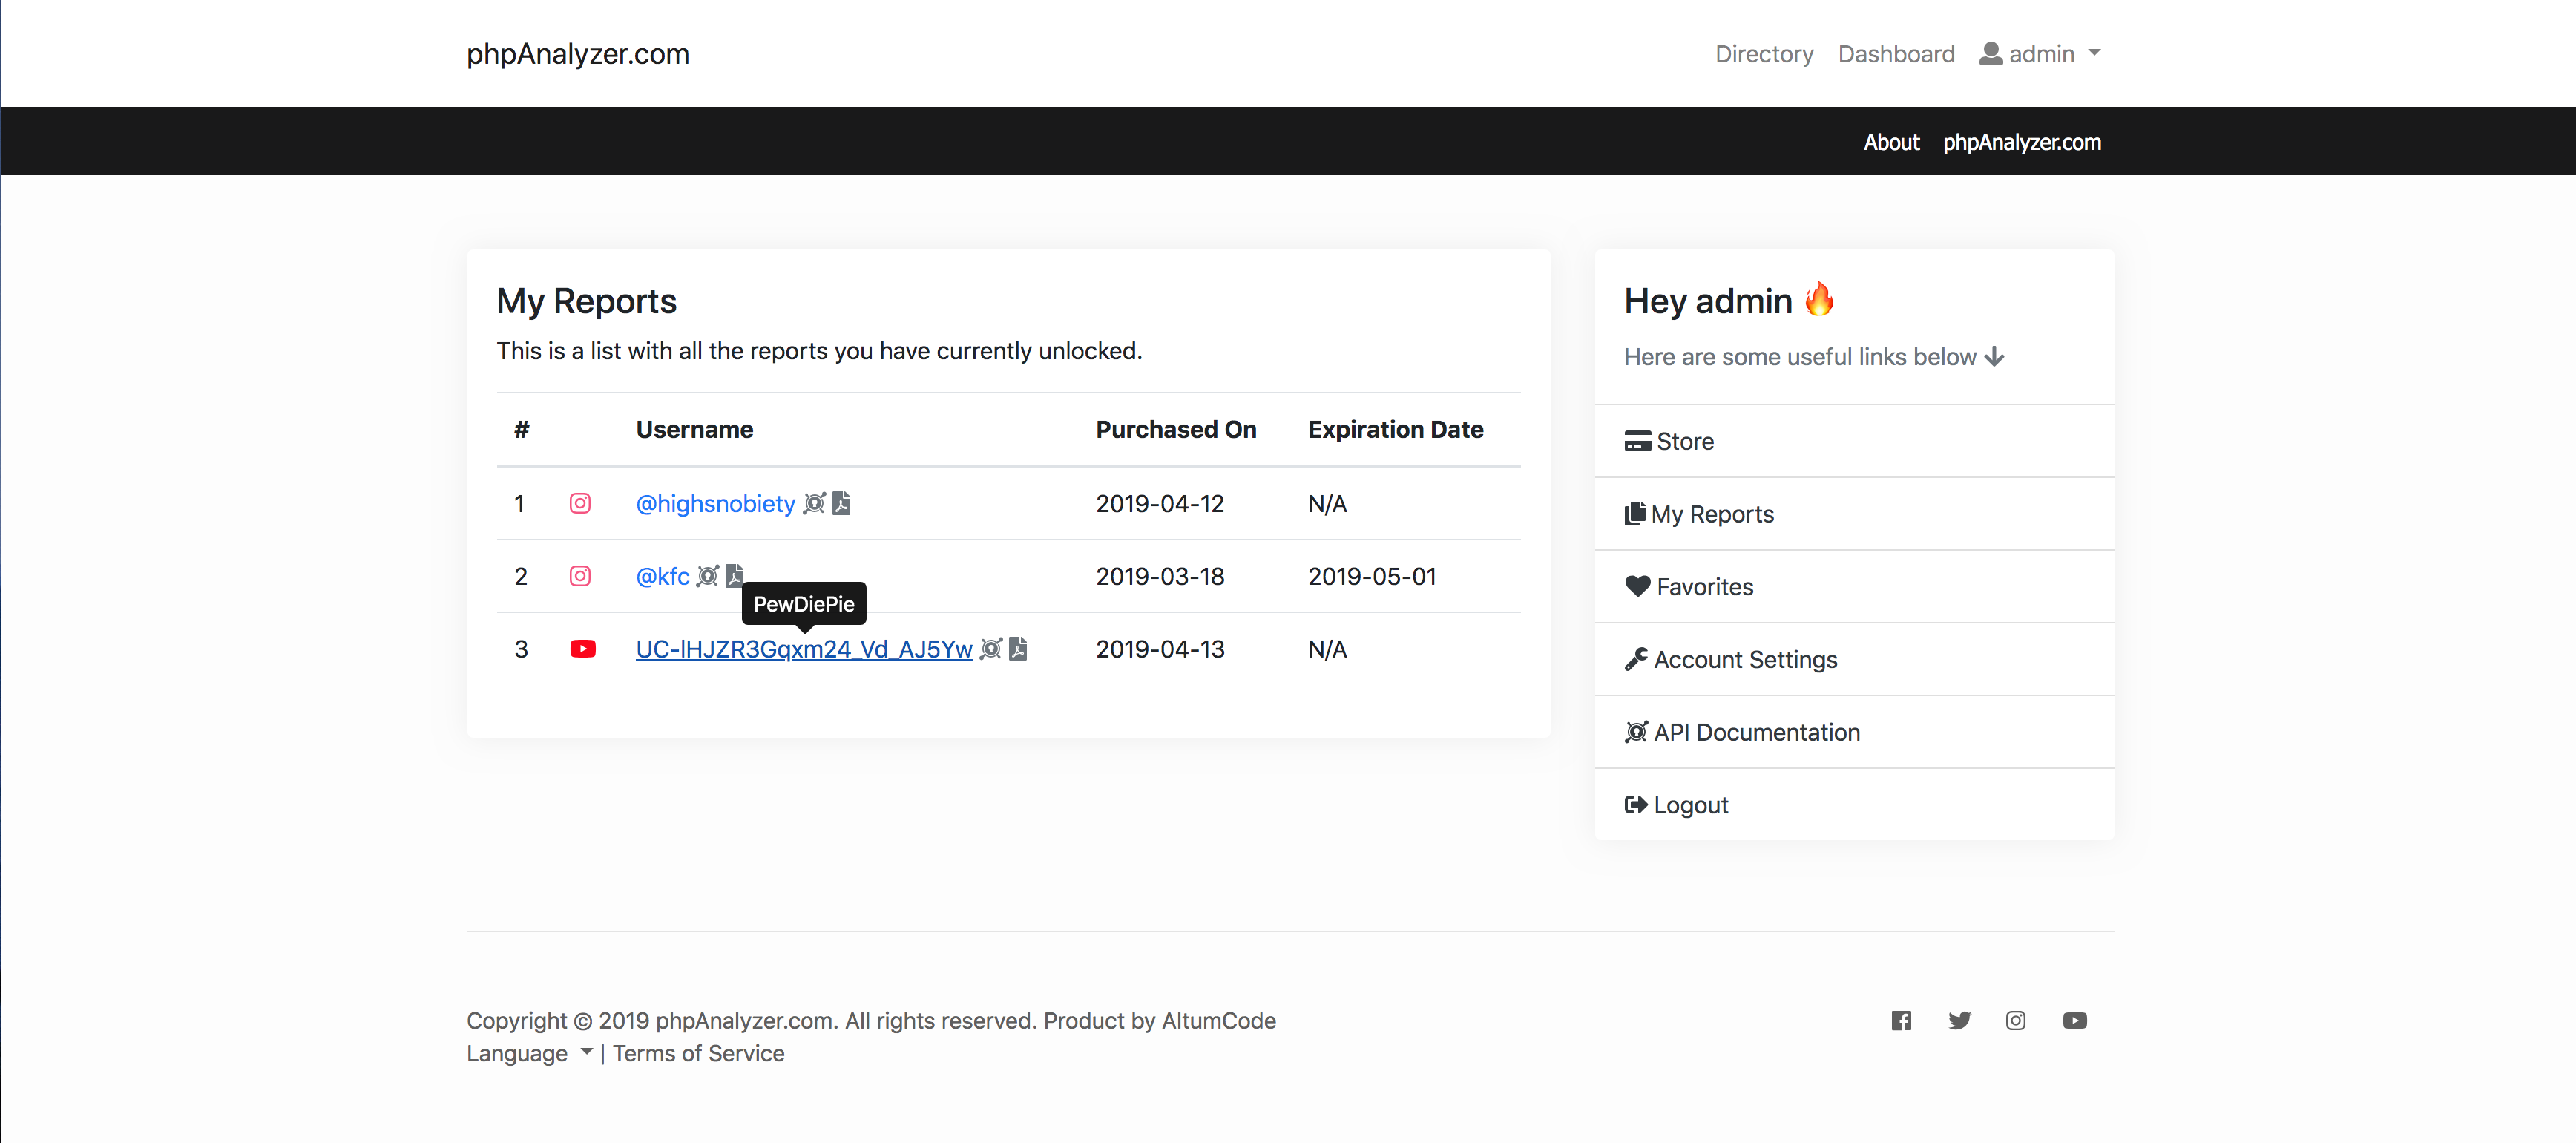
Task: Select Favorites in sidebar
Action: click(1704, 587)
